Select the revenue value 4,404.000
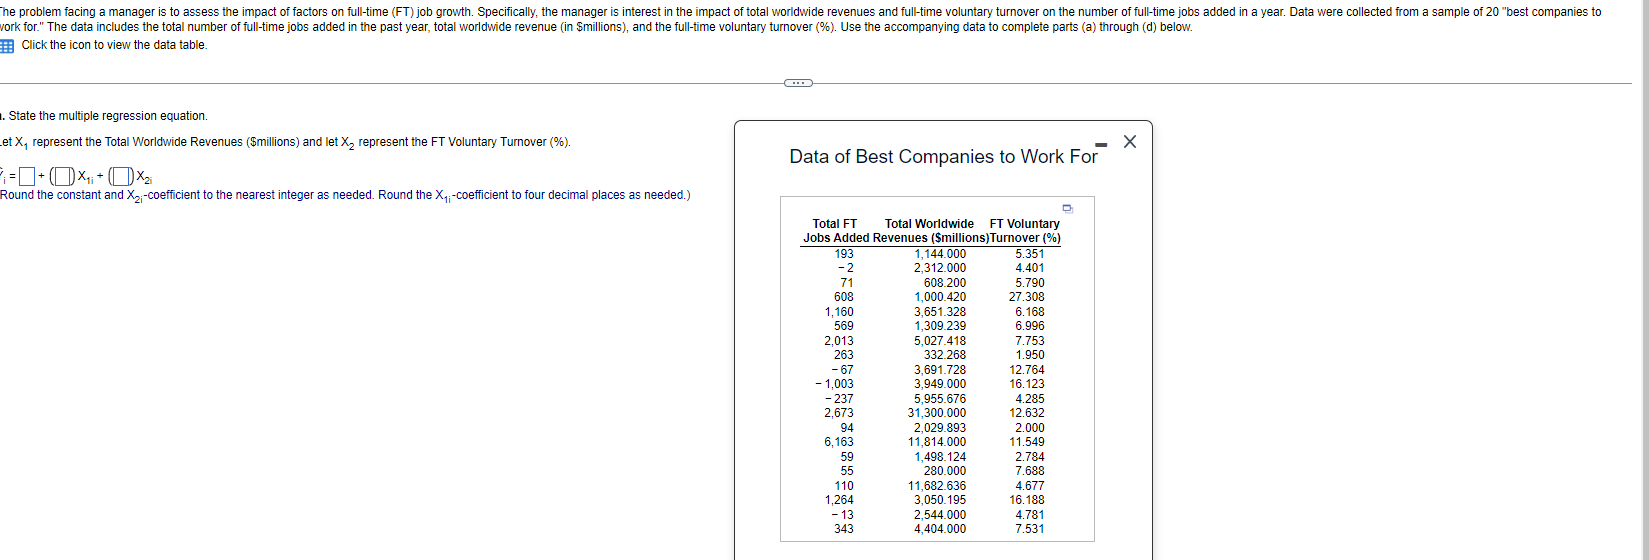Image resolution: width=1649 pixels, height=560 pixels. (x=940, y=529)
